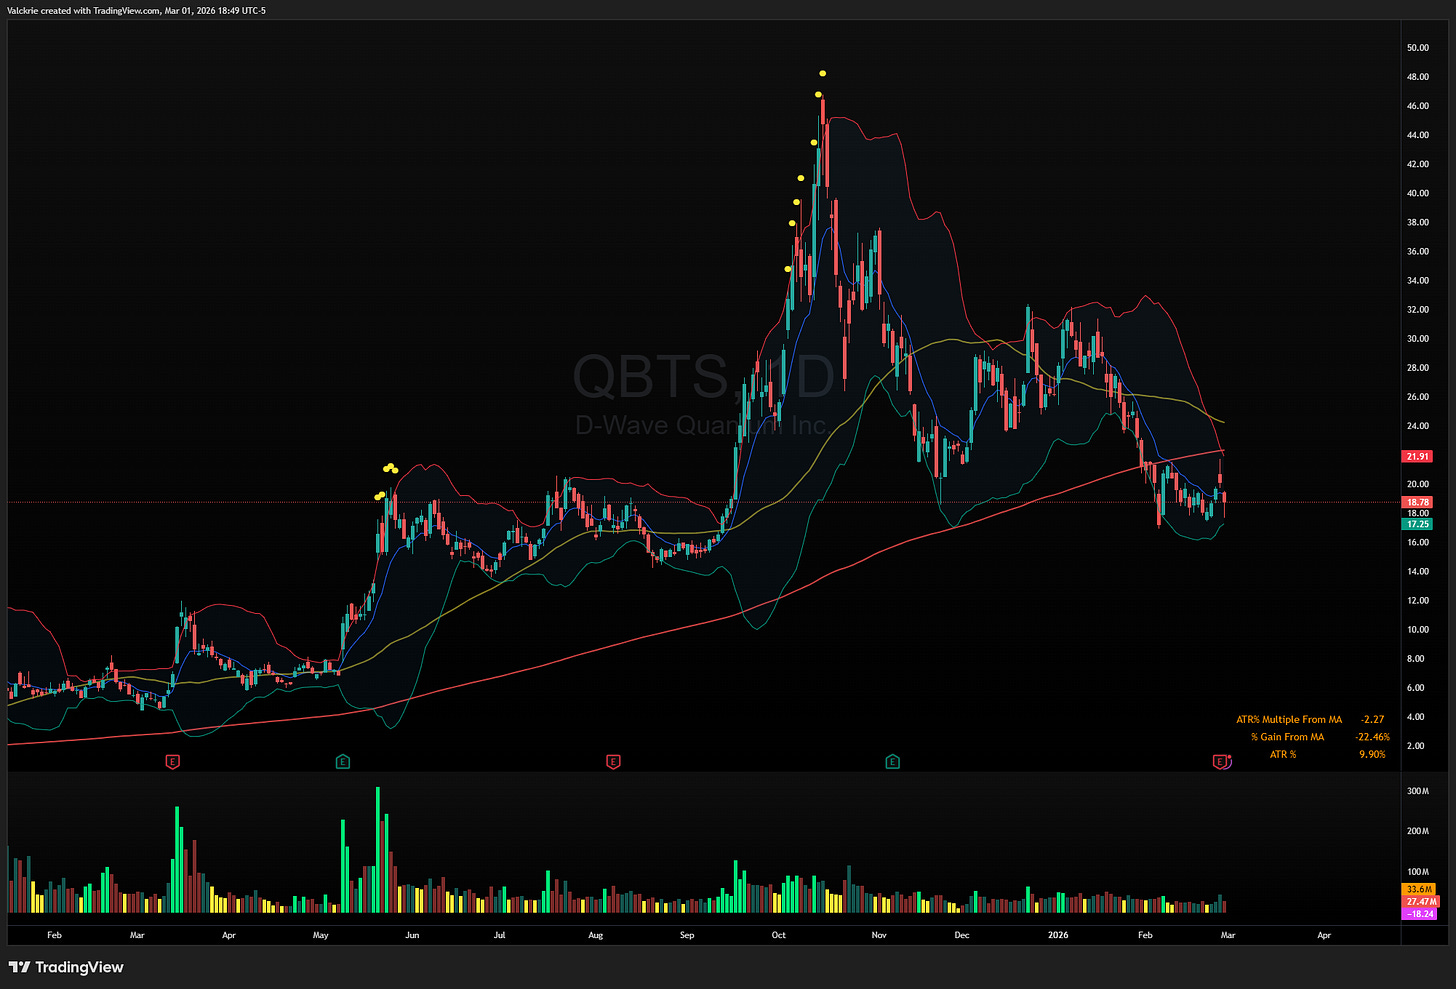Click the red earnings marker in August
The image size is (1456, 989).
[613, 762]
